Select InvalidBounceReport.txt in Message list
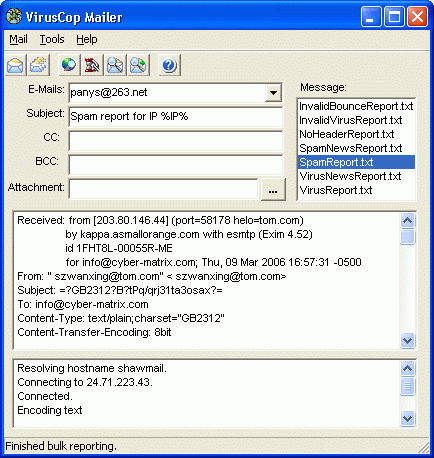 (356, 106)
